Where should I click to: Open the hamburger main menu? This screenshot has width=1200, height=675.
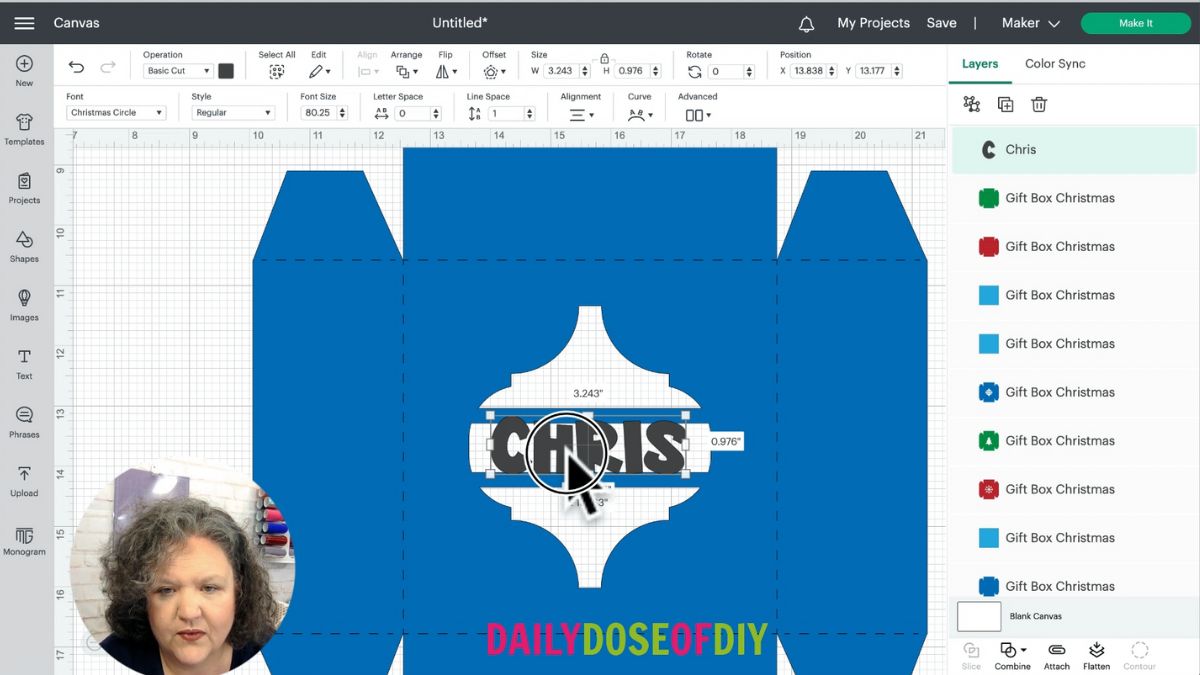click(x=24, y=23)
